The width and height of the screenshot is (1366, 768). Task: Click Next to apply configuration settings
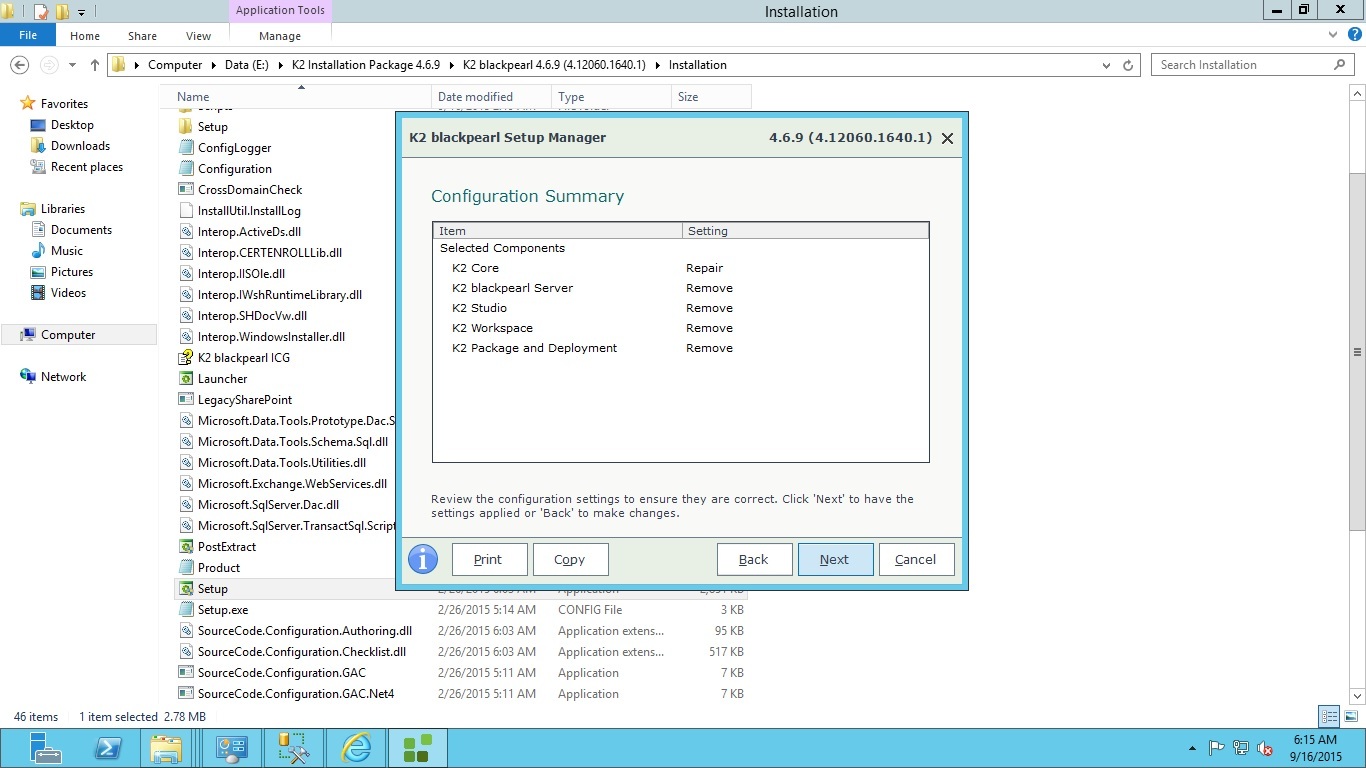[835, 559]
